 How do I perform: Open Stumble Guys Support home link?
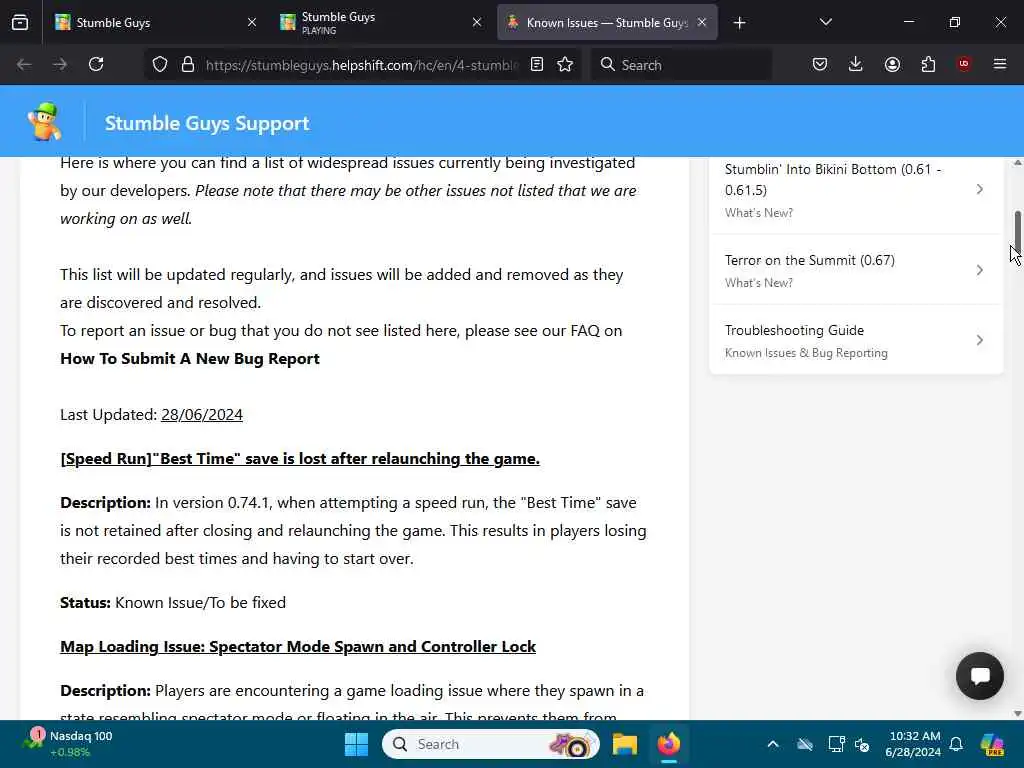point(207,123)
